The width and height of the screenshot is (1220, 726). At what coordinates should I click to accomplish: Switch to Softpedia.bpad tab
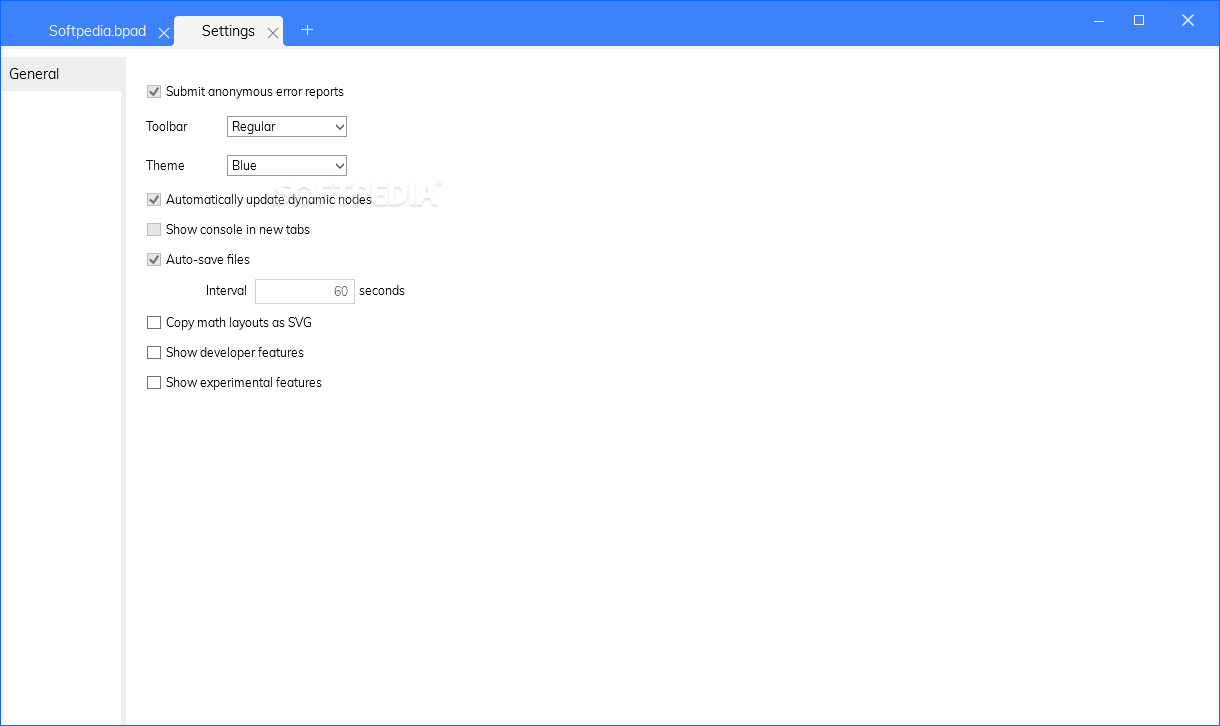click(x=97, y=31)
